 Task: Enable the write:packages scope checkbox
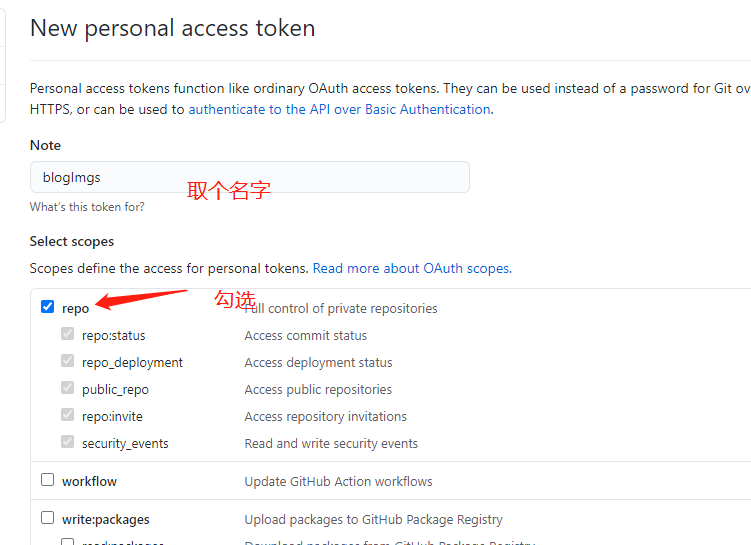point(47,518)
